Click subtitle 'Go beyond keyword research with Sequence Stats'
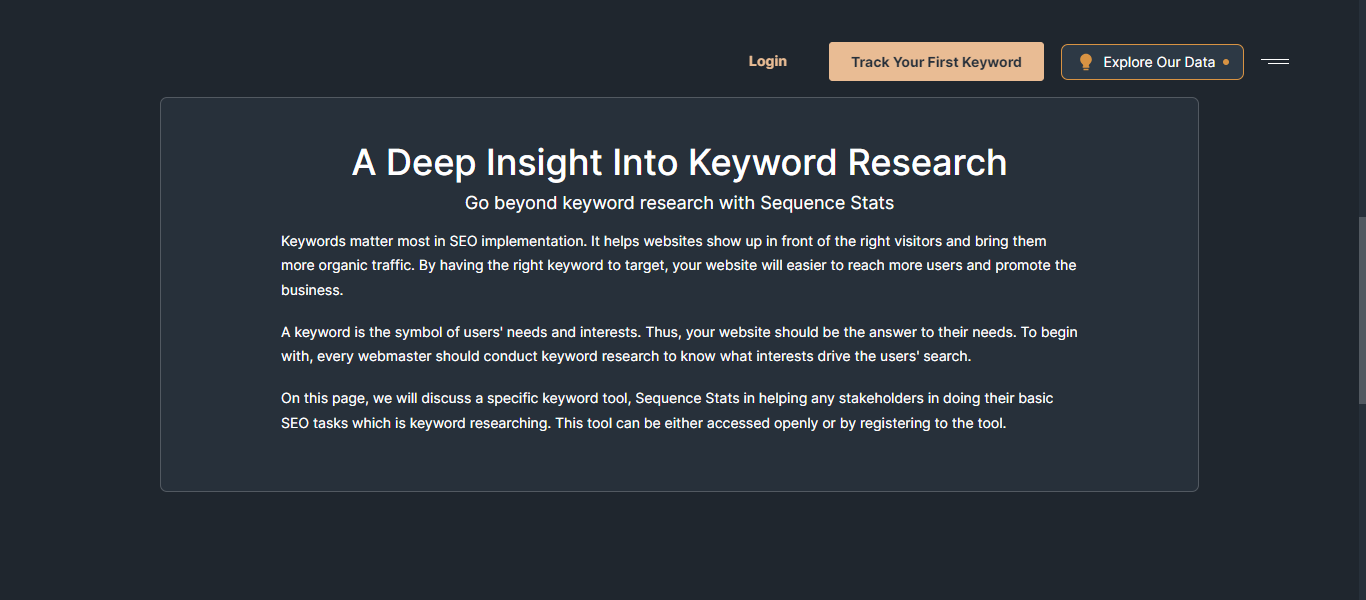Image resolution: width=1366 pixels, height=600 pixels. click(679, 203)
